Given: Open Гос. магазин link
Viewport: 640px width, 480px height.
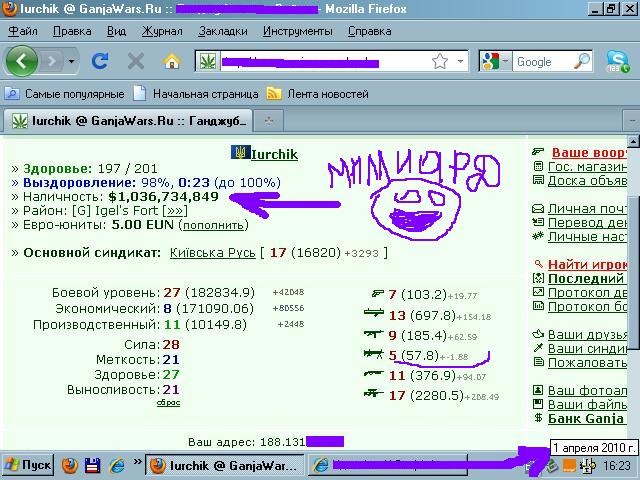Looking at the screenshot, I should point(587,167).
